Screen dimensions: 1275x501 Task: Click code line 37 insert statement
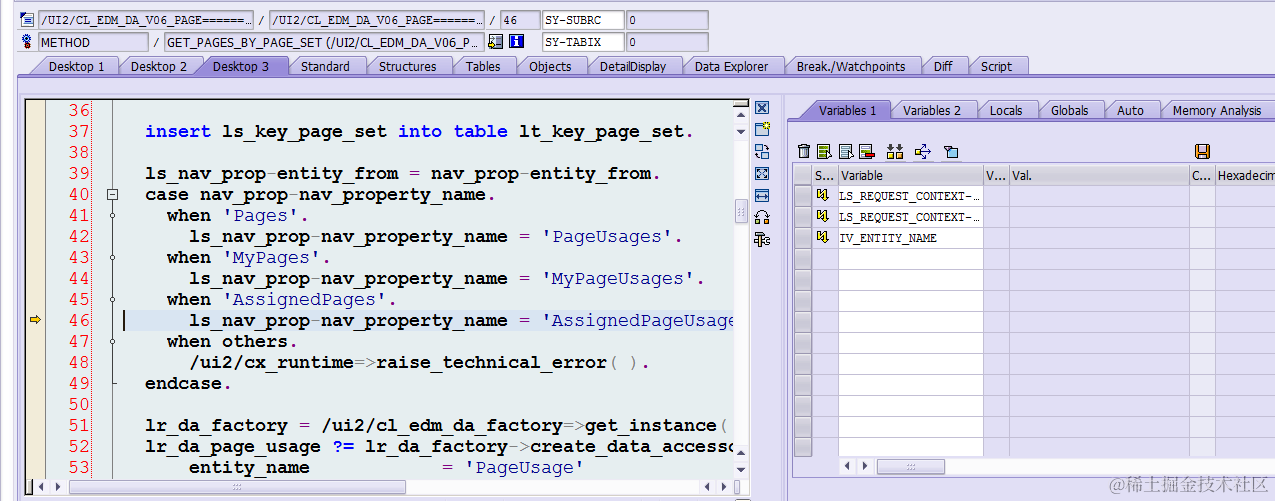click(419, 131)
